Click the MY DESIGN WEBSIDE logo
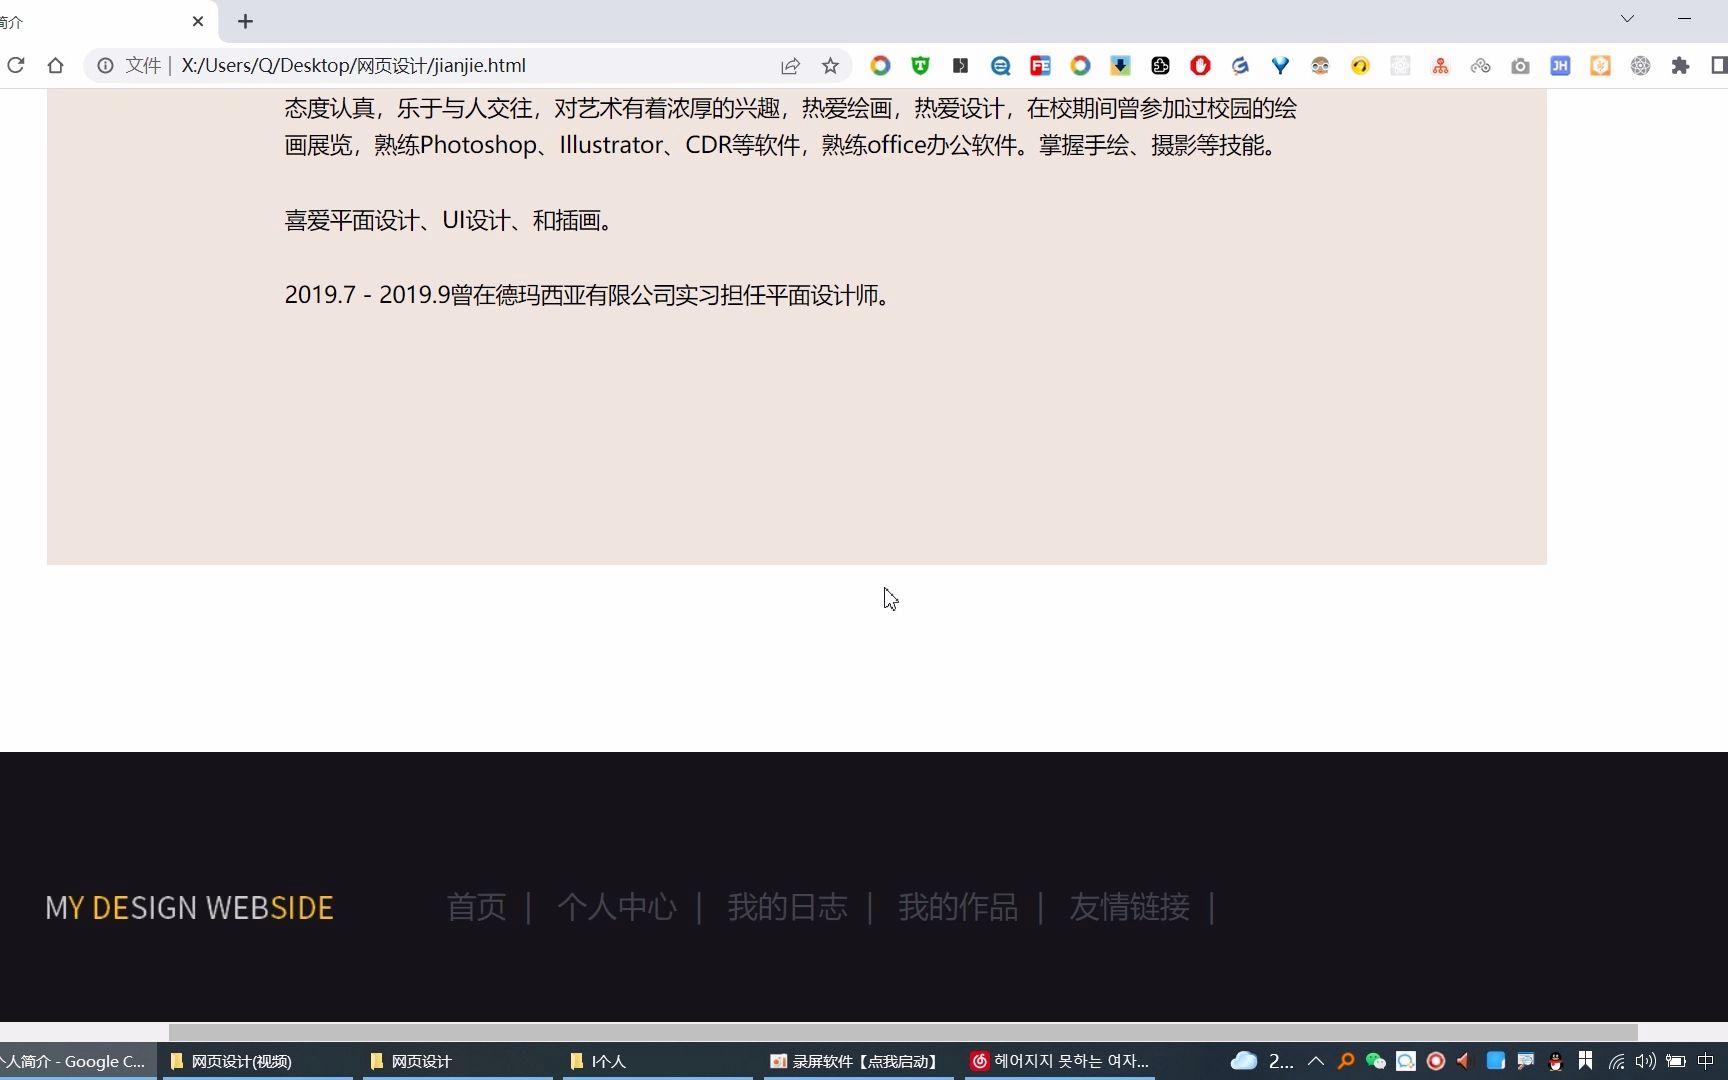The height and width of the screenshot is (1080, 1728). click(189, 907)
